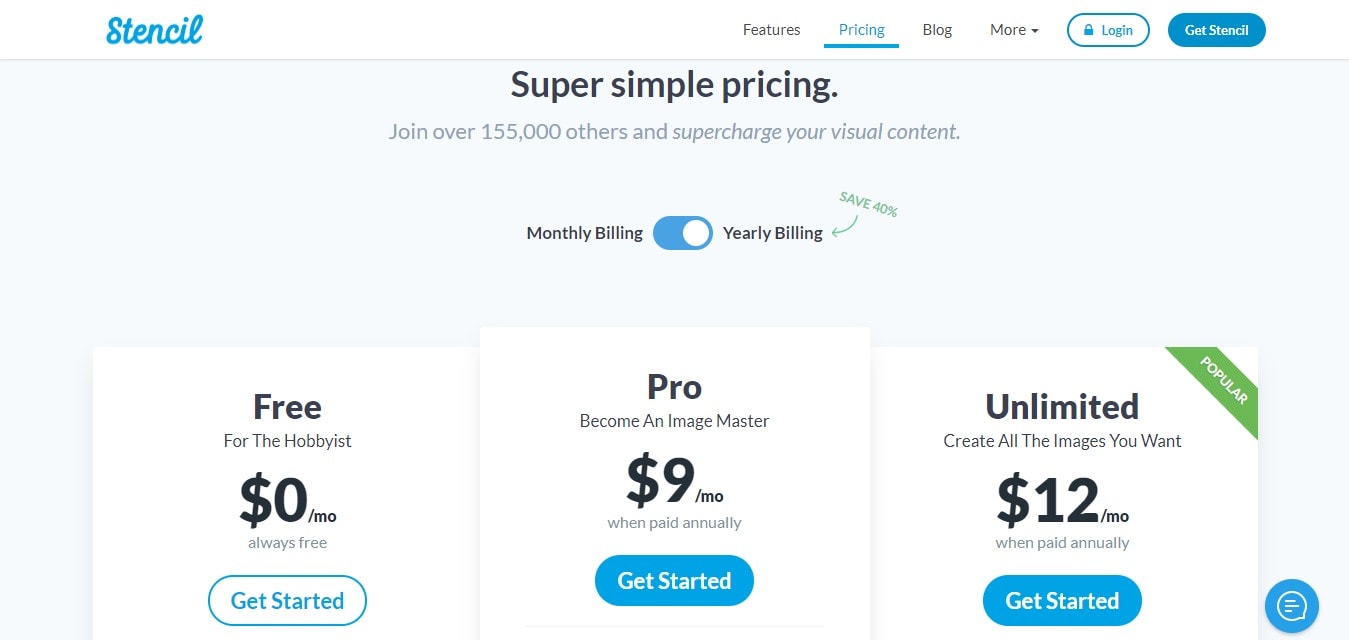
Task: Open the Features page
Action: [x=771, y=30]
